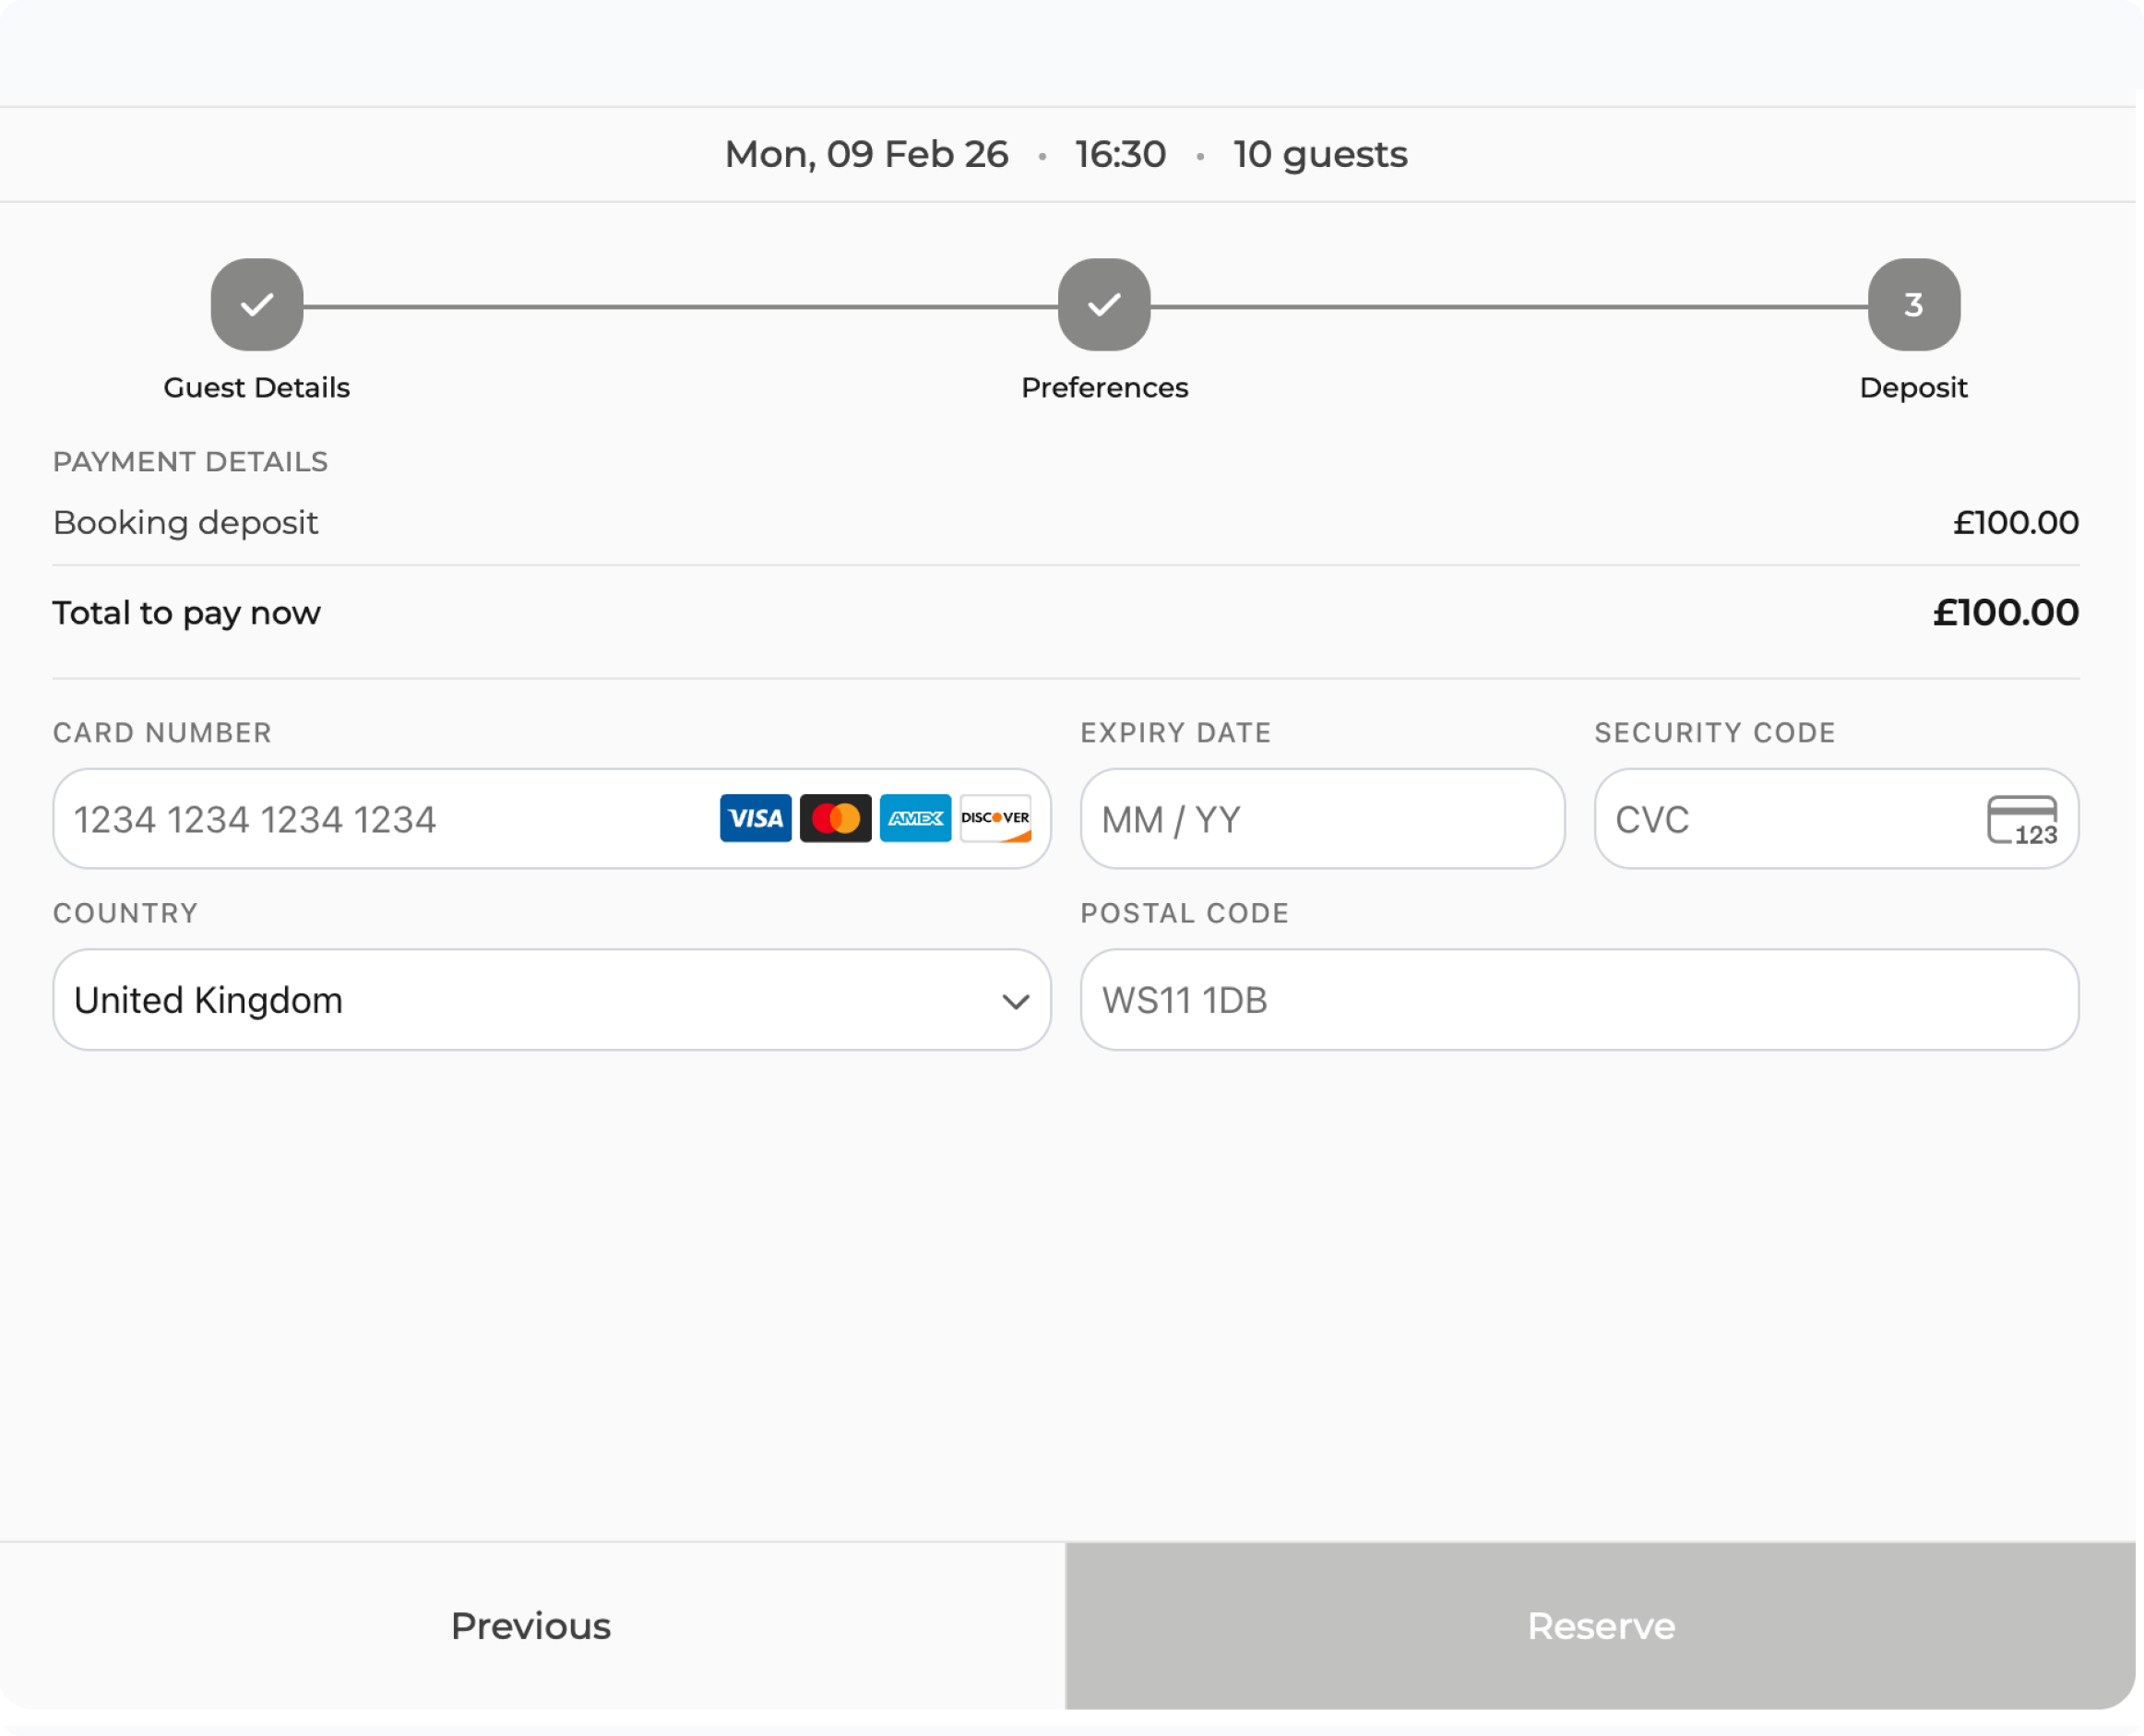Click the CVC card hint icon
Viewport: 2144px width, 1736px height.
2021,821
